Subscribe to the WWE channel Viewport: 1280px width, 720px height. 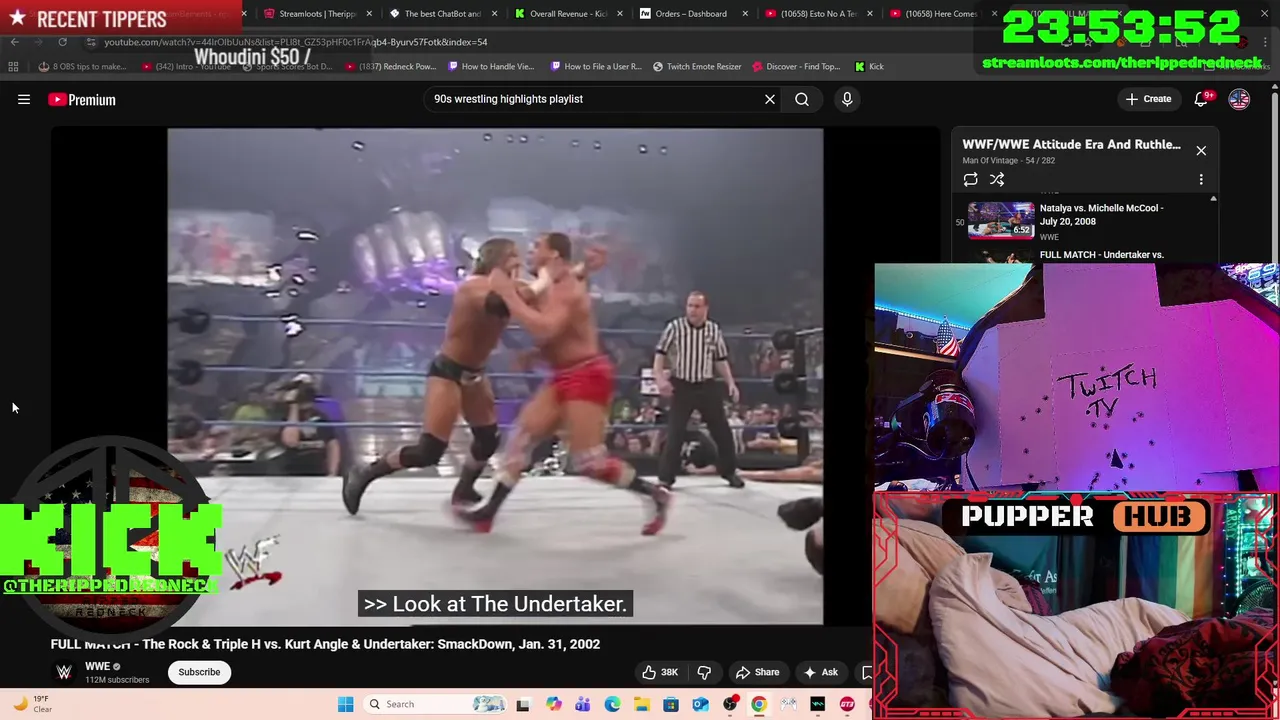199,672
